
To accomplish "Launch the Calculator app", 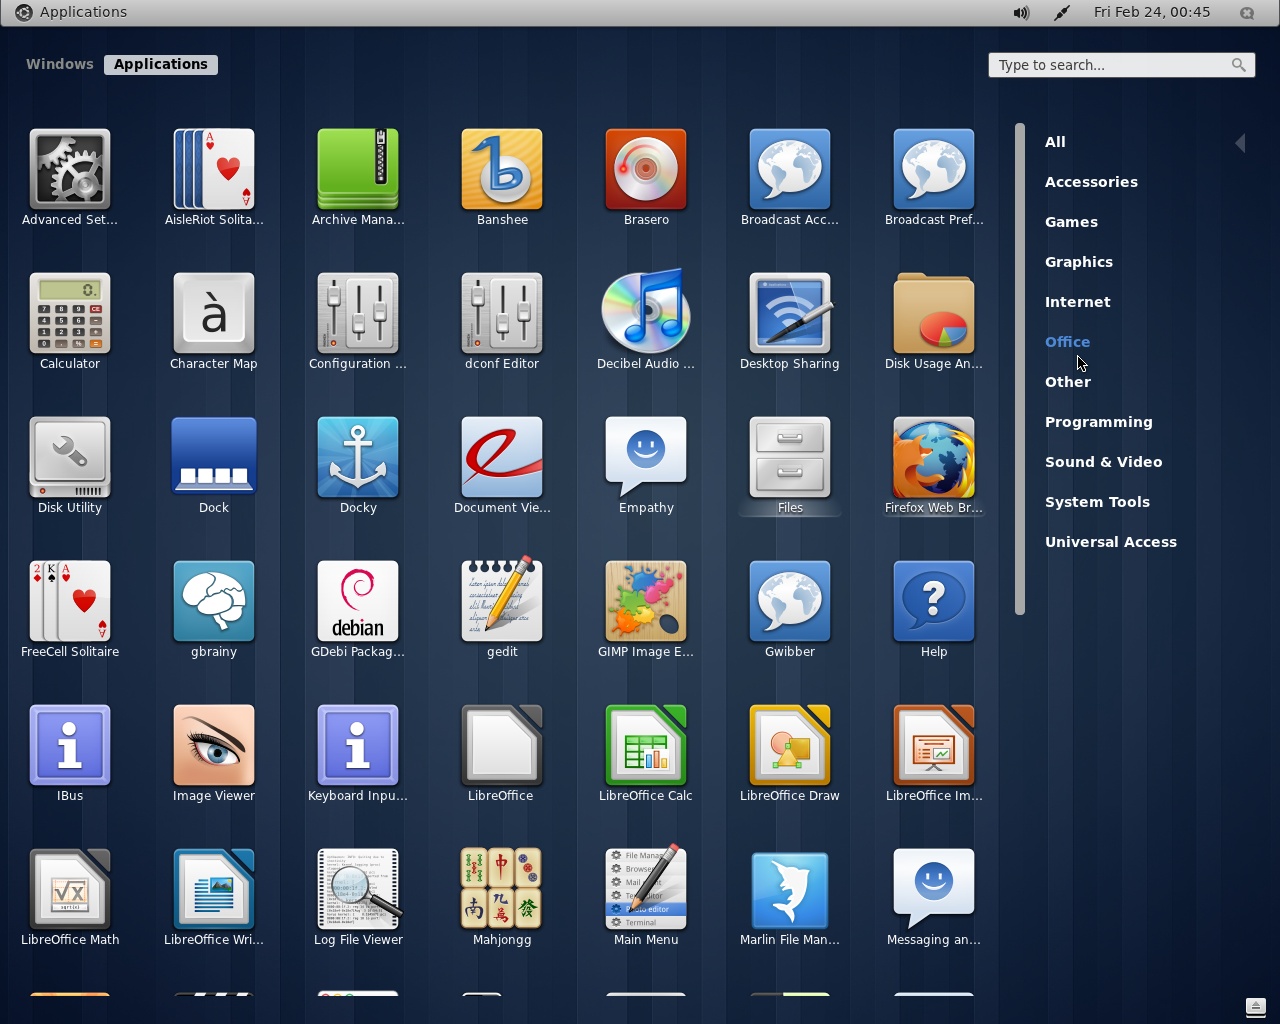I will tap(70, 322).
